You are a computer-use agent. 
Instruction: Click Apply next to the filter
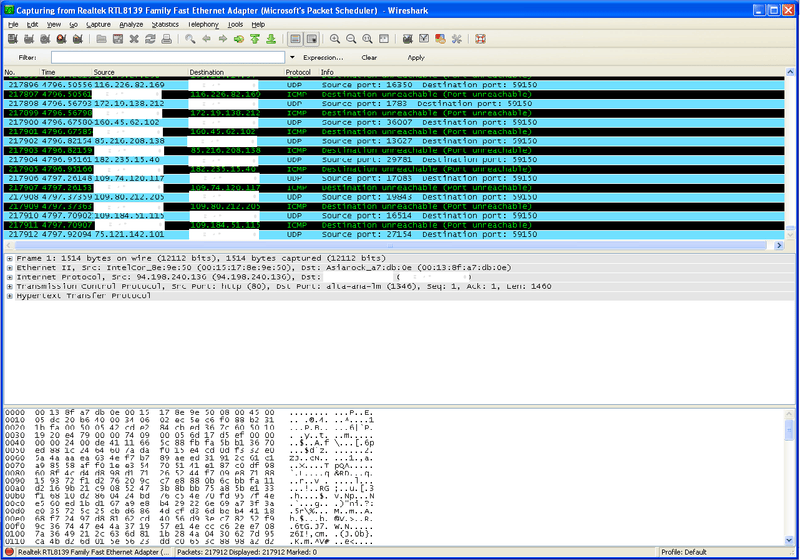(416, 58)
